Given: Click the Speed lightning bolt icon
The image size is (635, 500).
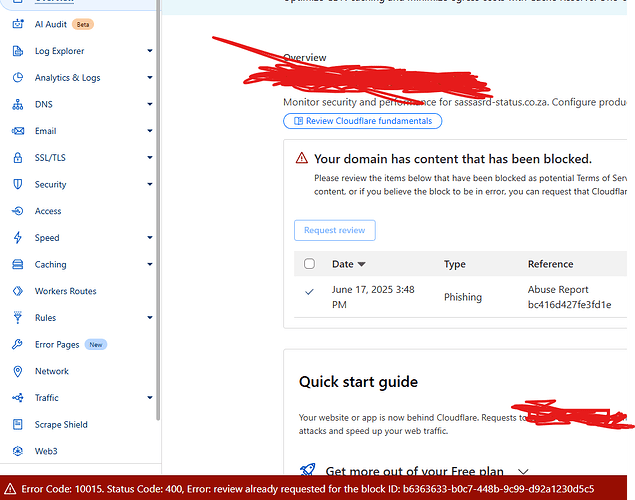Looking at the screenshot, I should 18,238.
